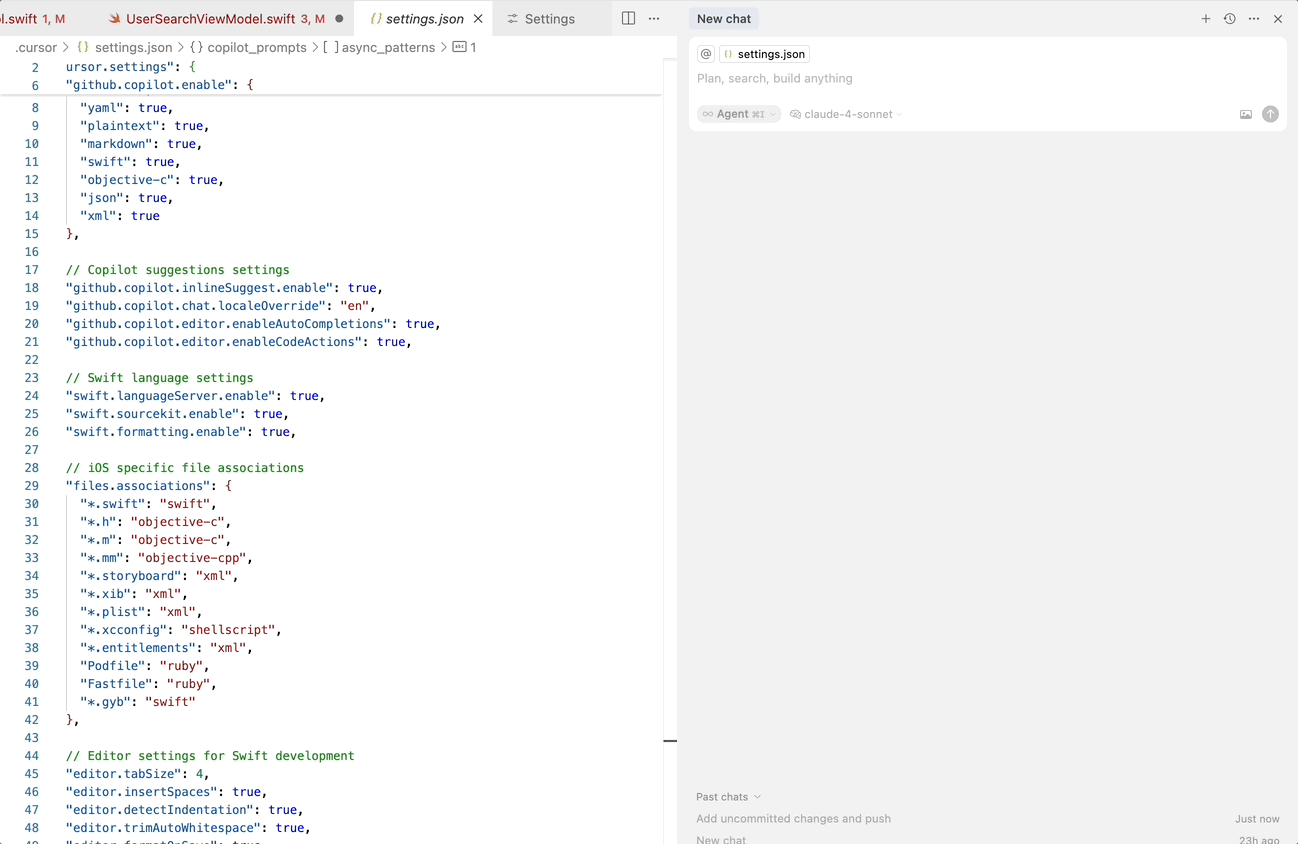The width and height of the screenshot is (1298, 844).
Task: Click the settings.json context chip in chat
Action: click(764, 54)
